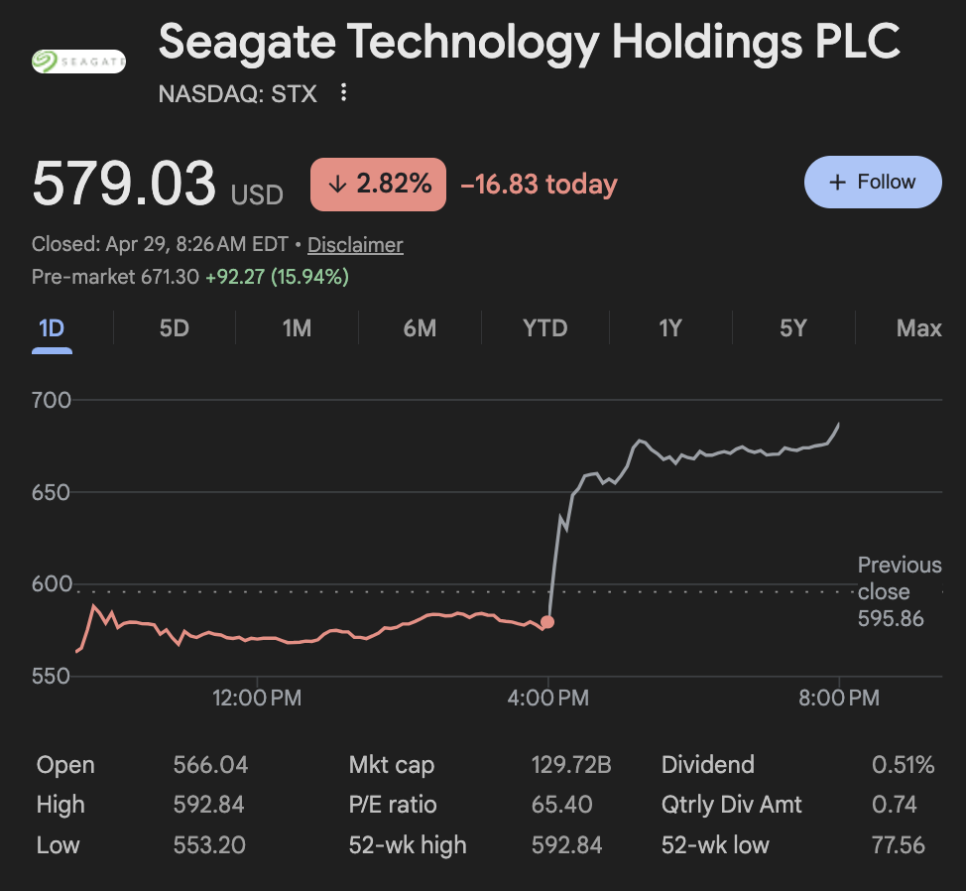Click the Dividend 0.51% value
The image size is (966, 891).
tap(902, 766)
